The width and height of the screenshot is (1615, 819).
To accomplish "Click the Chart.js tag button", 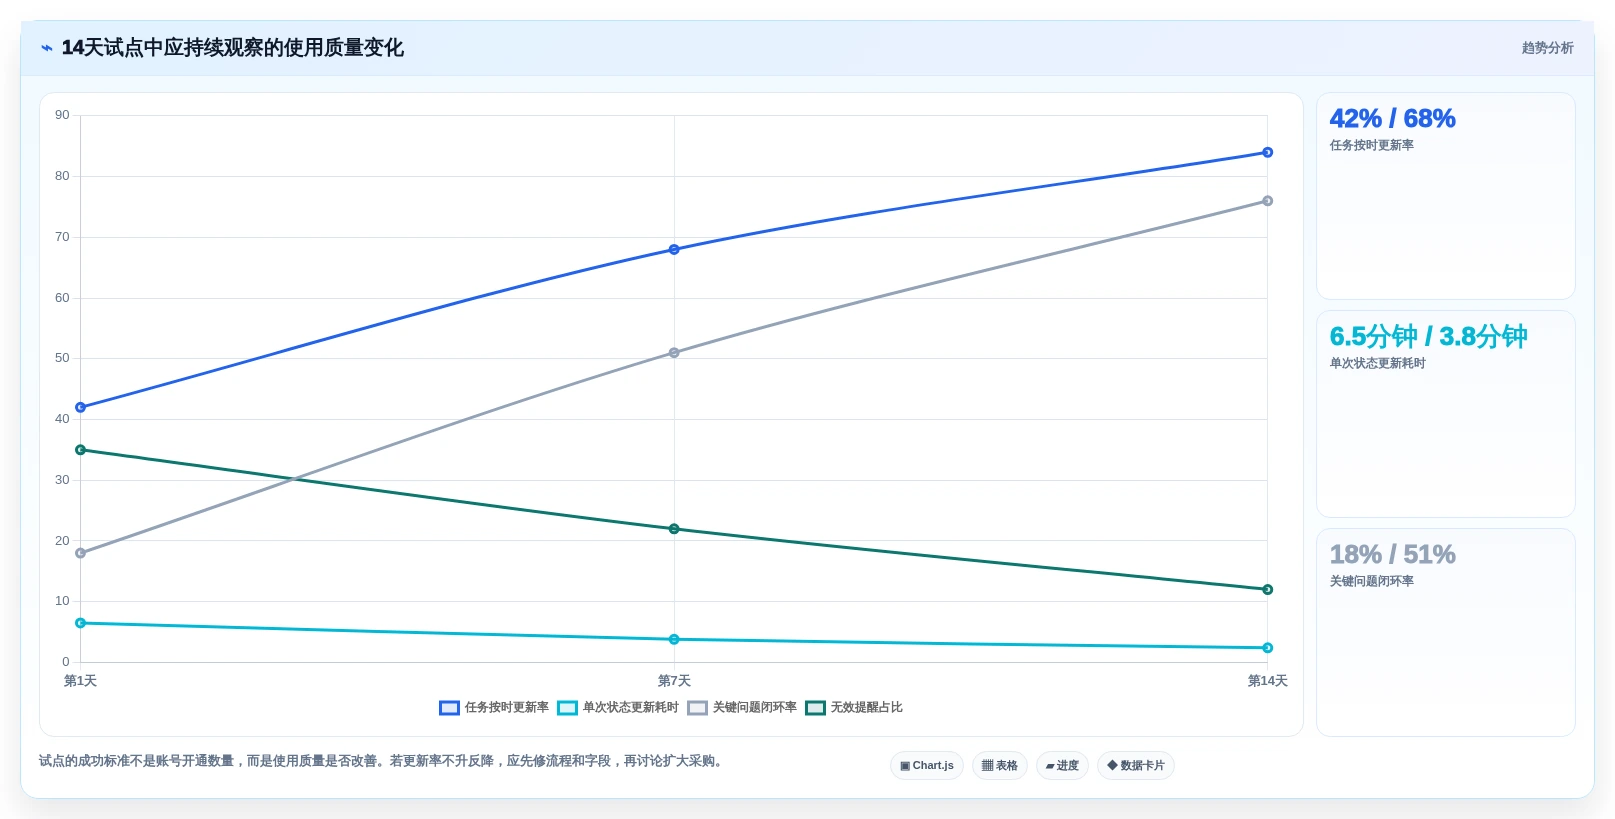I will point(927,766).
